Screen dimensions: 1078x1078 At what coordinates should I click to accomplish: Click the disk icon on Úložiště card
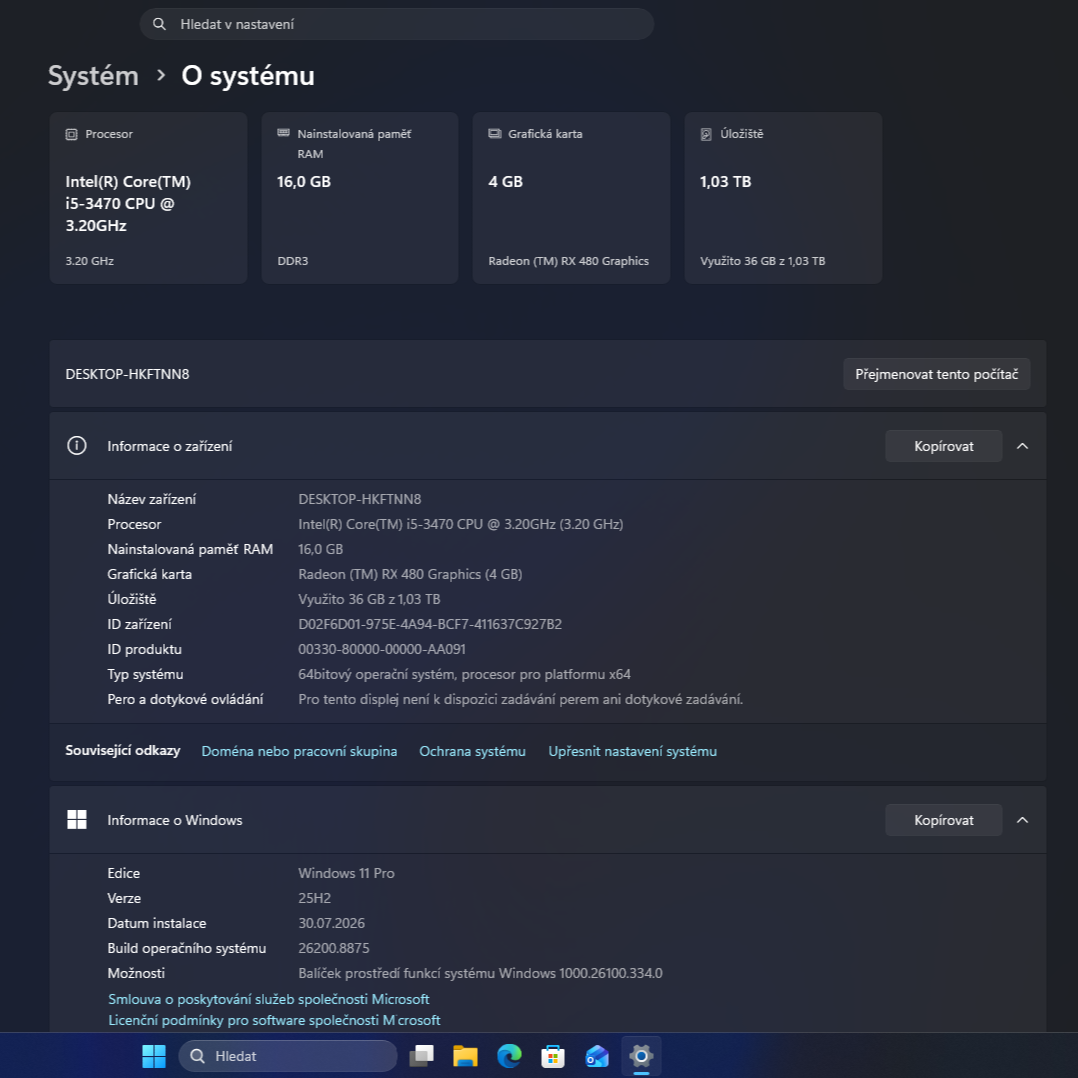tap(706, 134)
